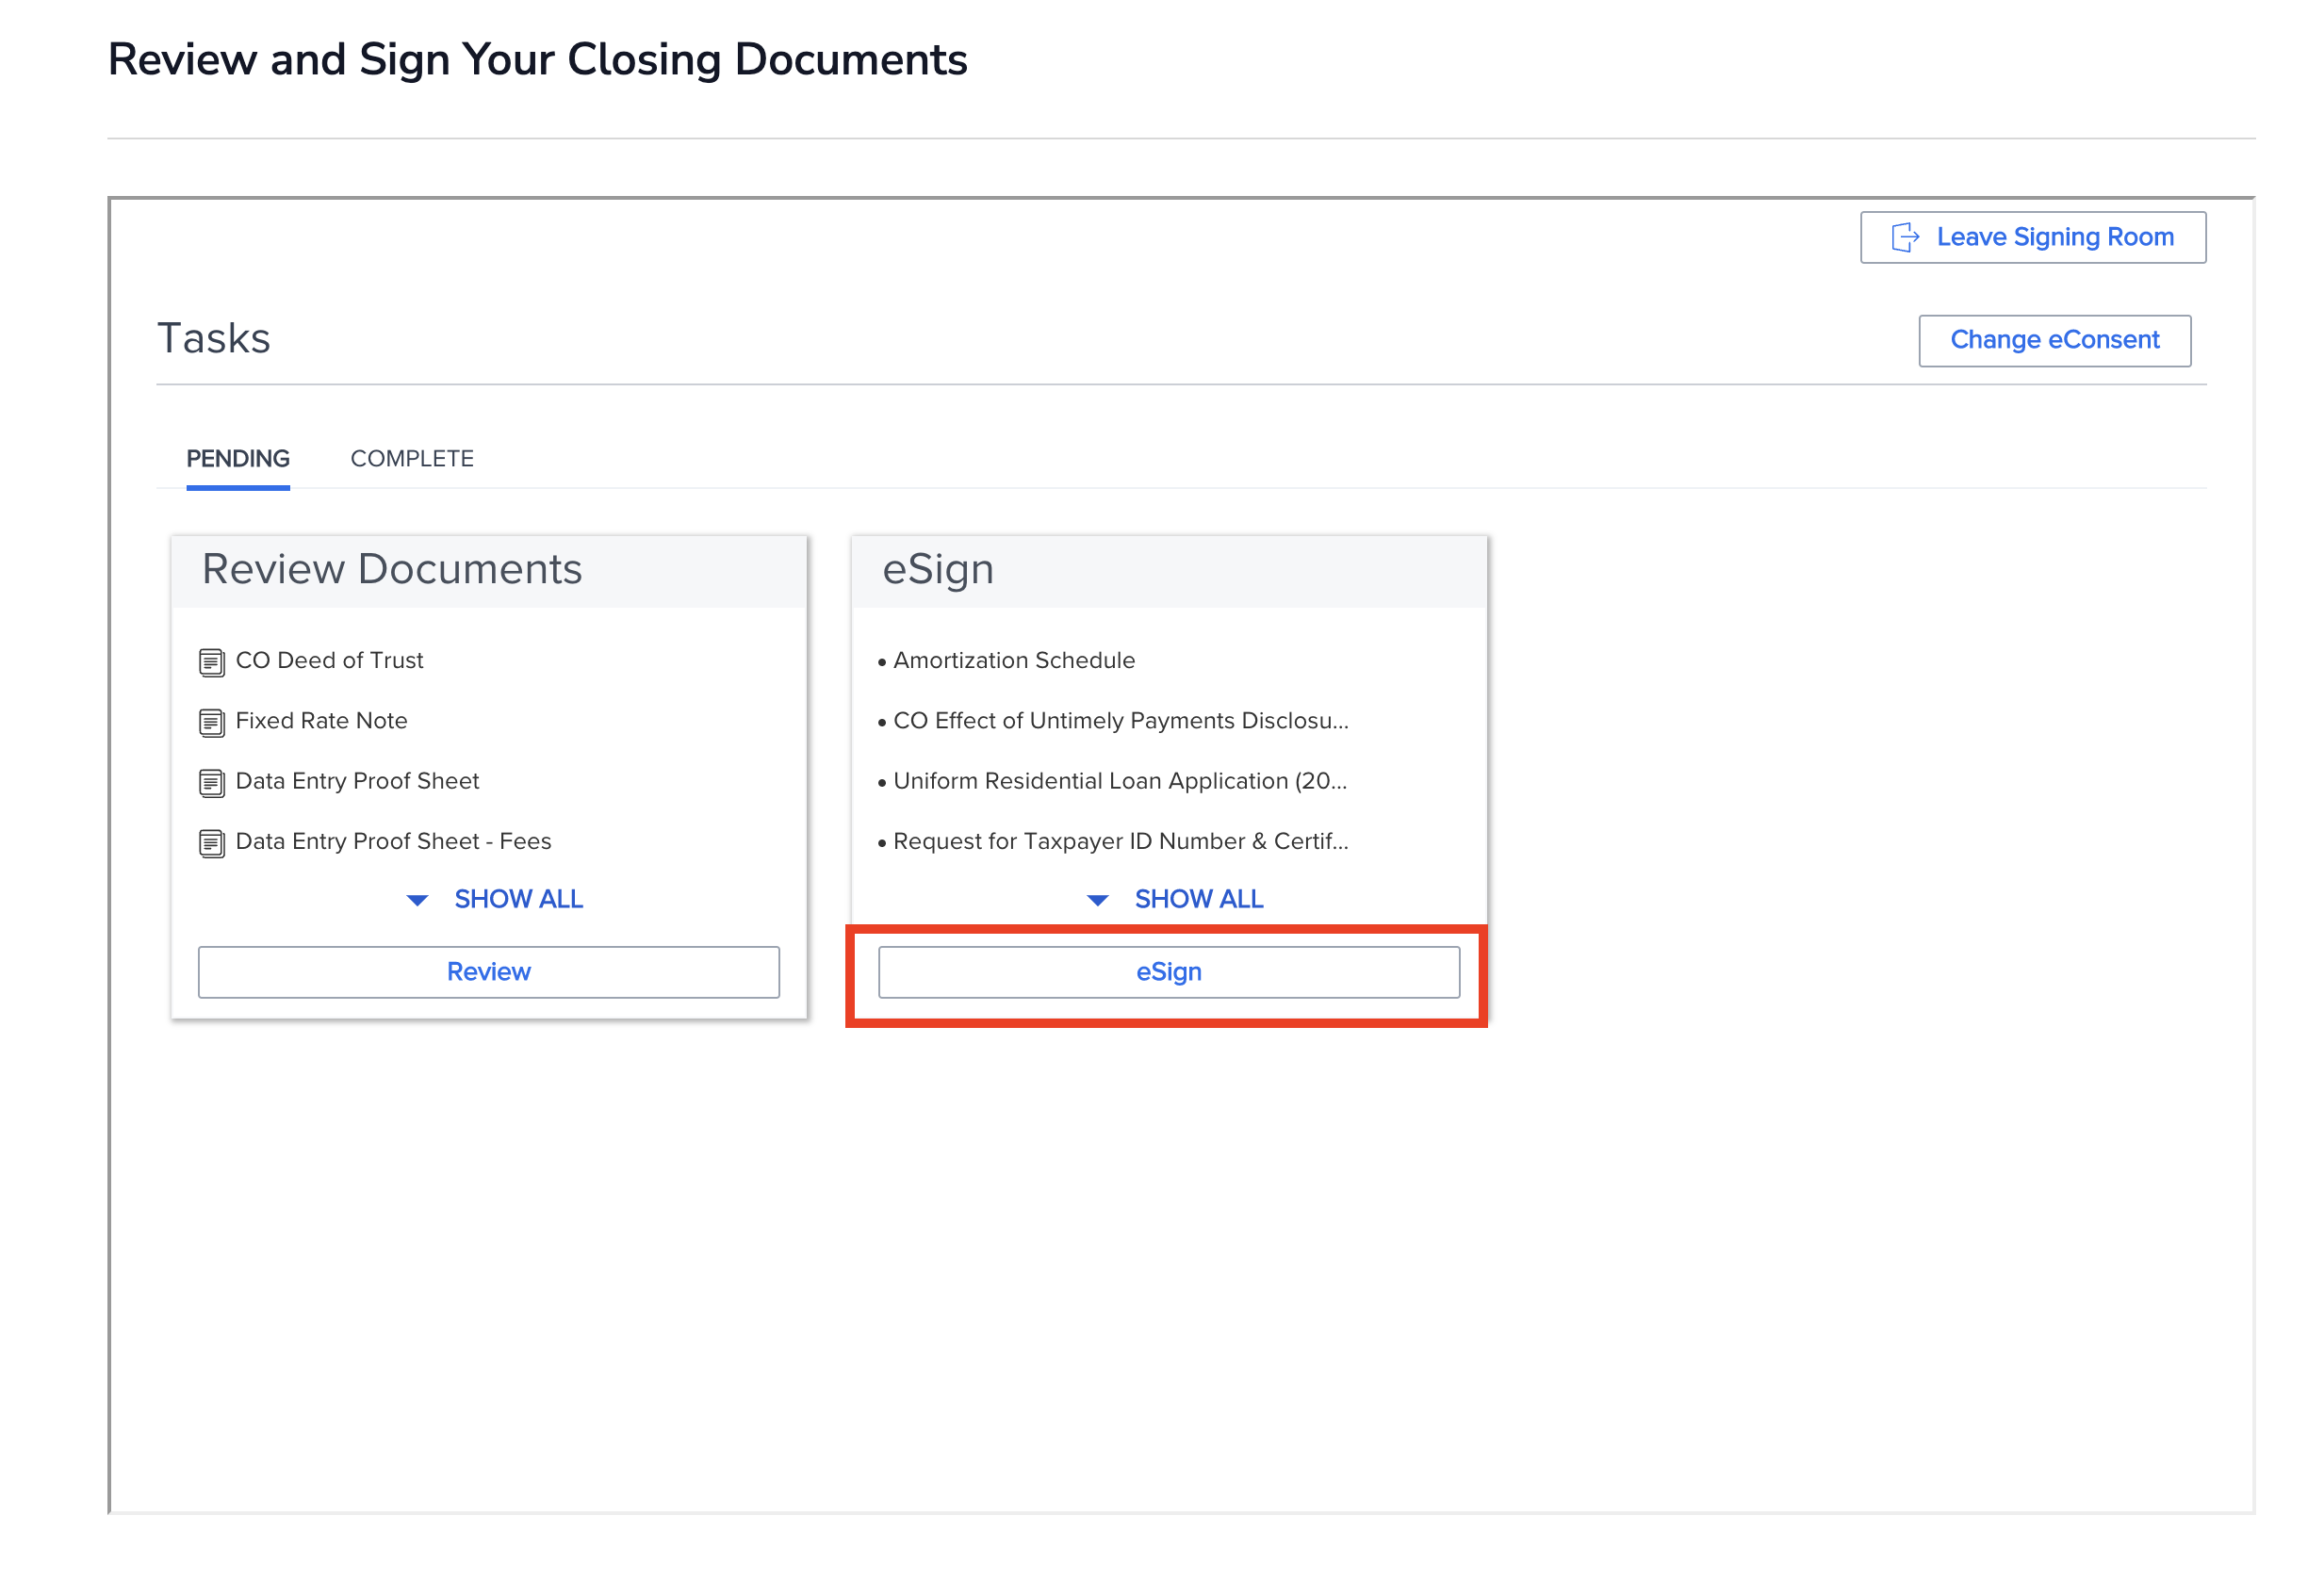Click the Review Documents SHOW ALL arrow

coord(417,900)
